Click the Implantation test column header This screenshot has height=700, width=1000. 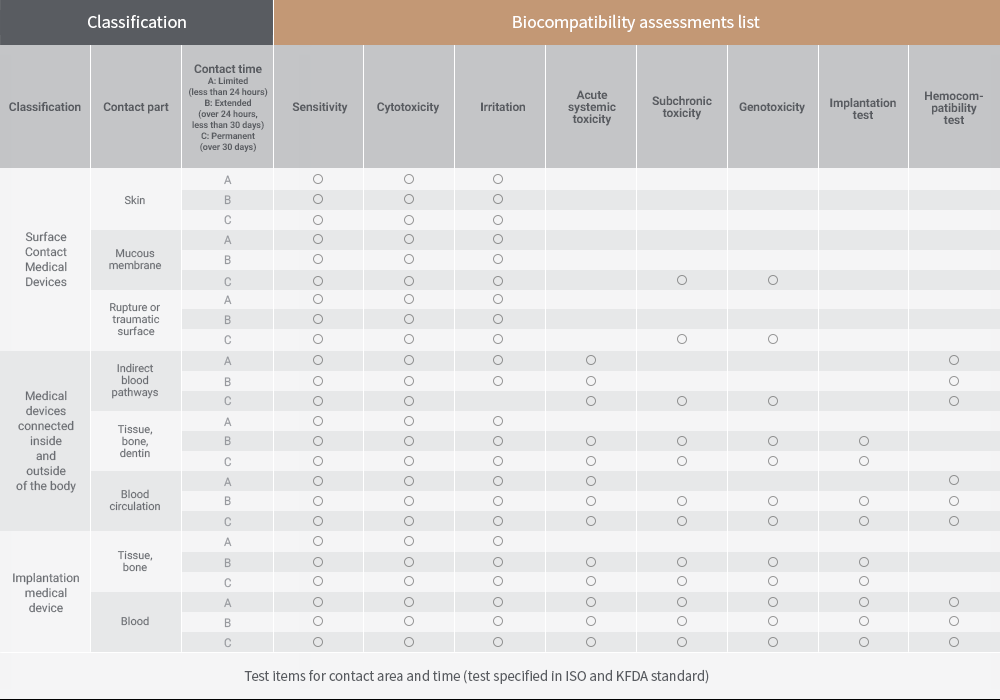(x=863, y=108)
